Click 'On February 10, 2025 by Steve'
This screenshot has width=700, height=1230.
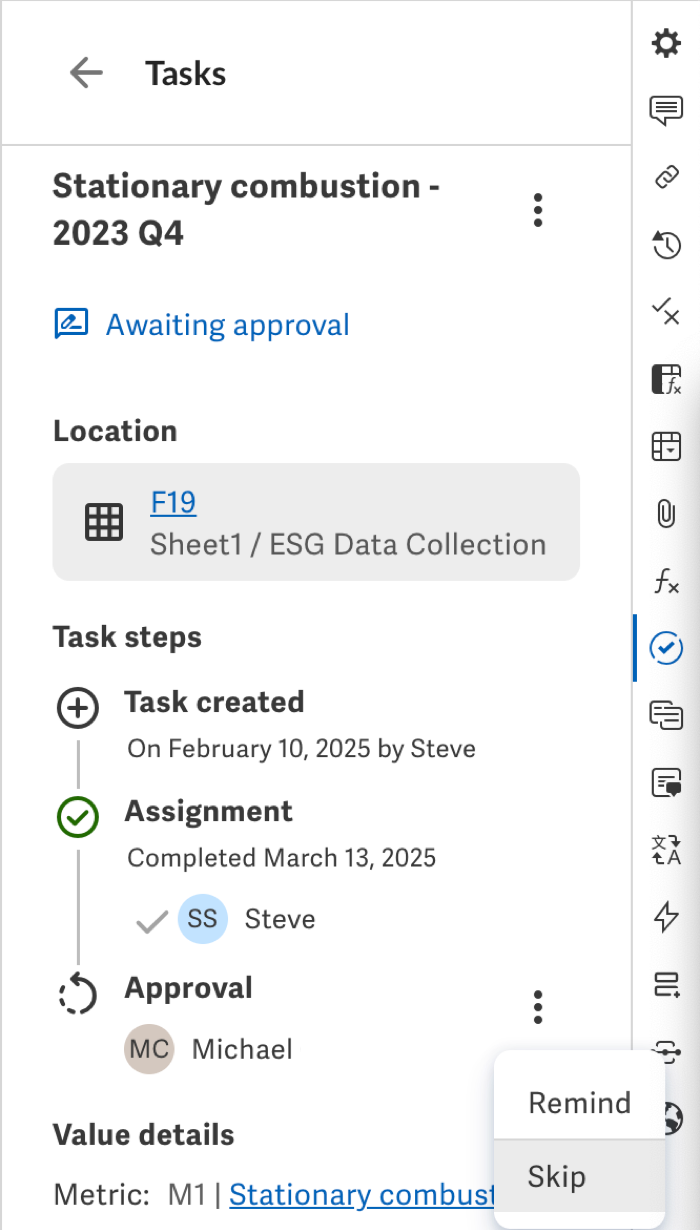tap(301, 748)
